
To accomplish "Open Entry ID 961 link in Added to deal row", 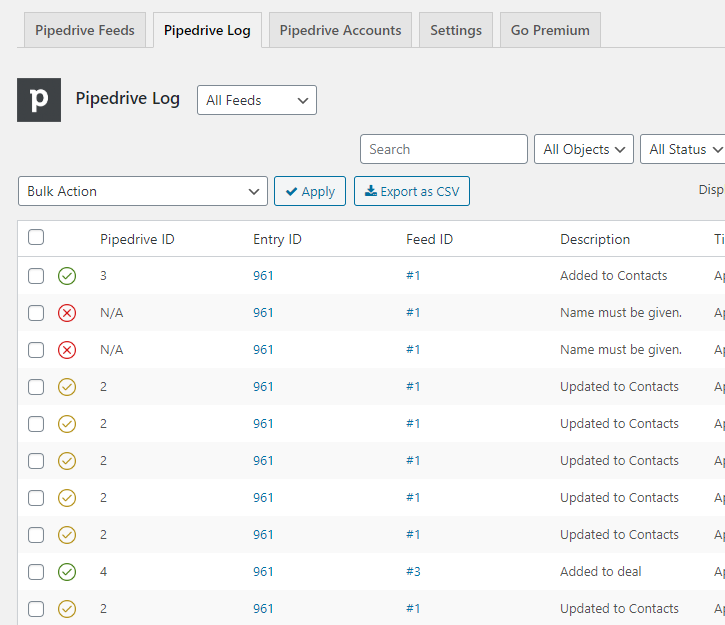I will 263,572.
